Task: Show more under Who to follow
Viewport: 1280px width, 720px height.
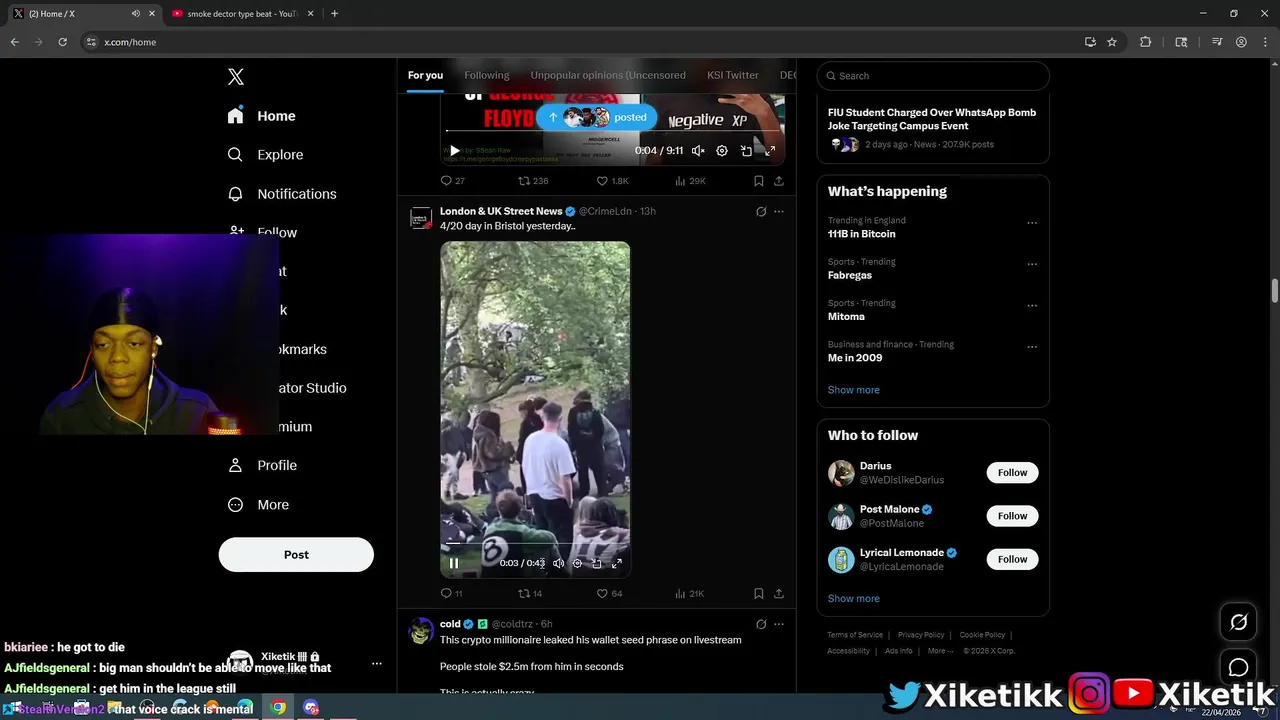Action: [x=854, y=599]
